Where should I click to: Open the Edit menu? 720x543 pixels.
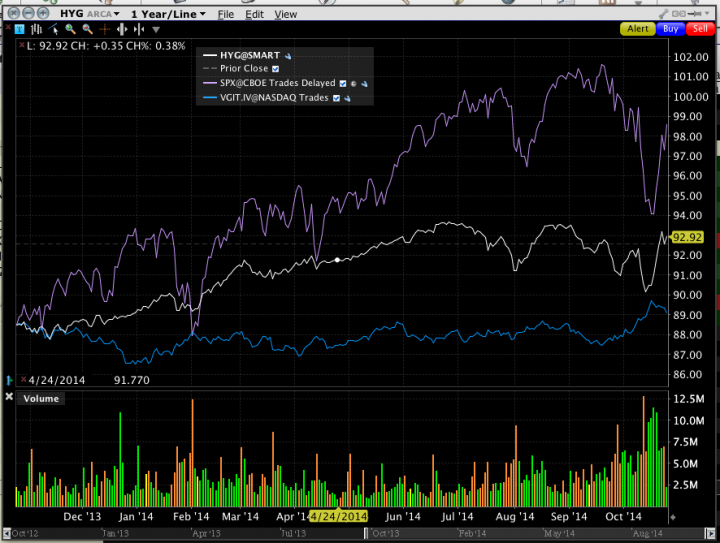point(254,14)
